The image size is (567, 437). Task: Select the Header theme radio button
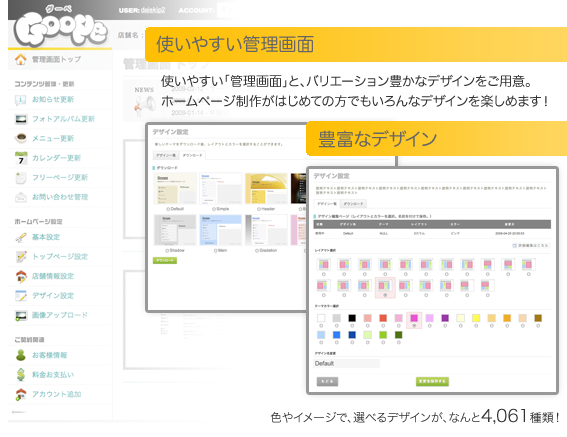click(259, 209)
